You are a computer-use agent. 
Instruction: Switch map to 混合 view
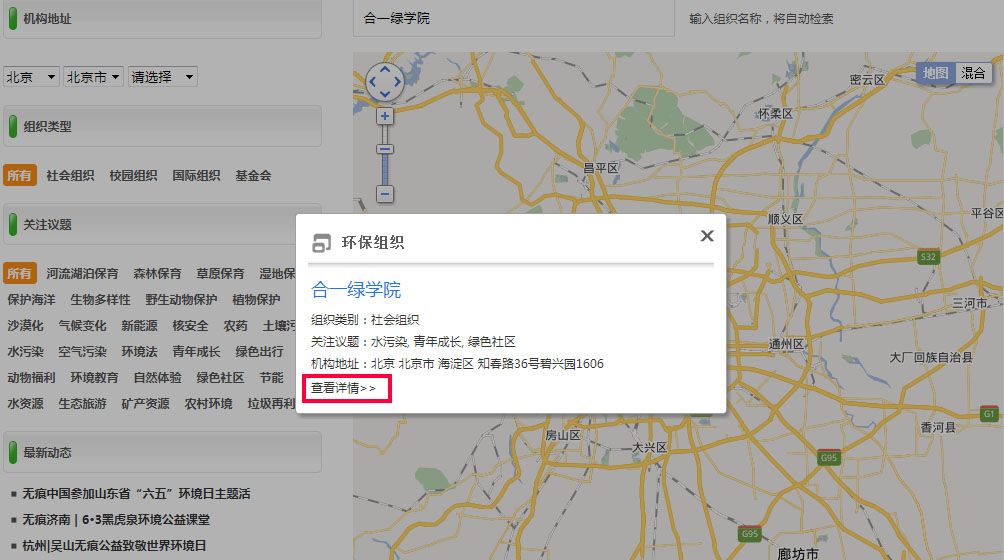973,73
